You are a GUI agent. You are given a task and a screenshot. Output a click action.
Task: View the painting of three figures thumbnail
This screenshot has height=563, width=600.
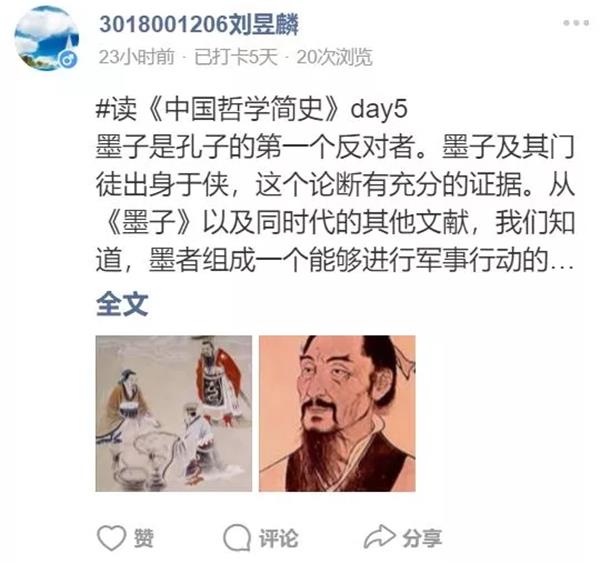pyautogui.click(x=174, y=413)
